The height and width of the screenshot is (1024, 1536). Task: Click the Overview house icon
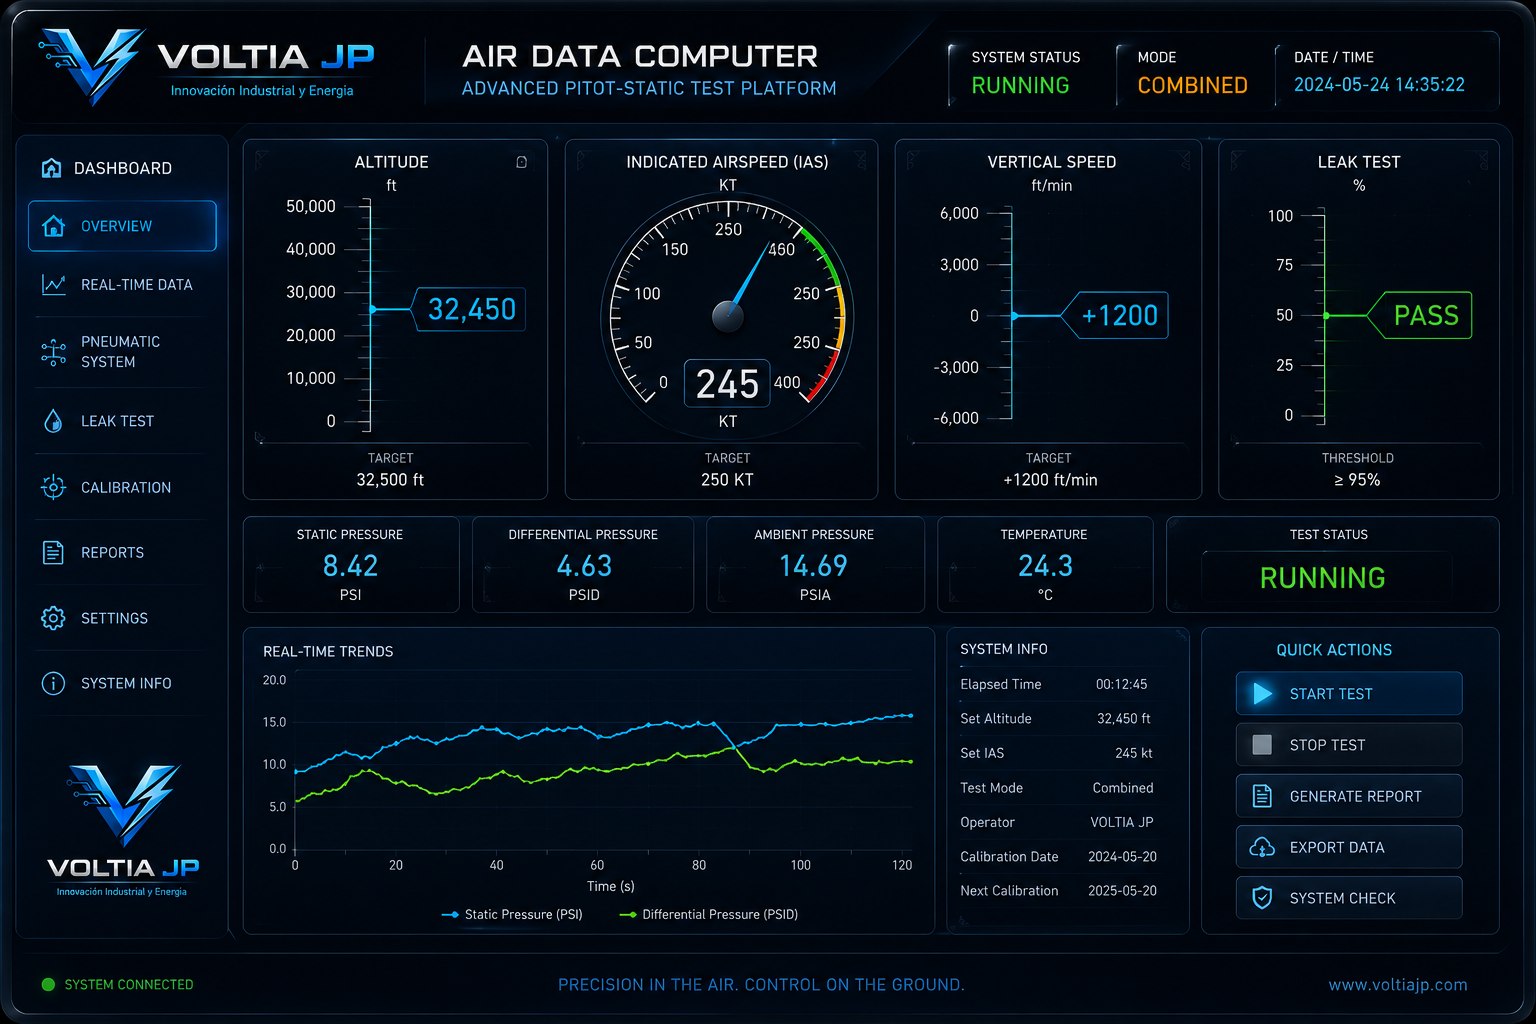pyautogui.click(x=54, y=226)
